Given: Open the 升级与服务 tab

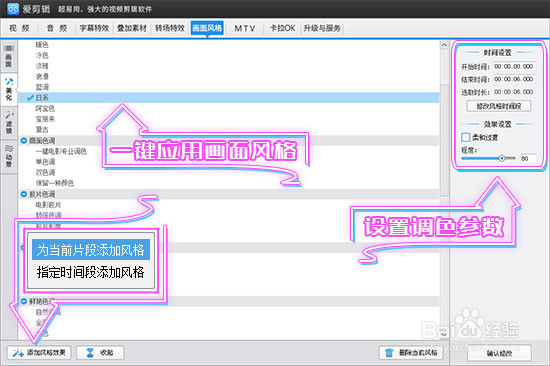Looking at the screenshot, I should pos(322,28).
